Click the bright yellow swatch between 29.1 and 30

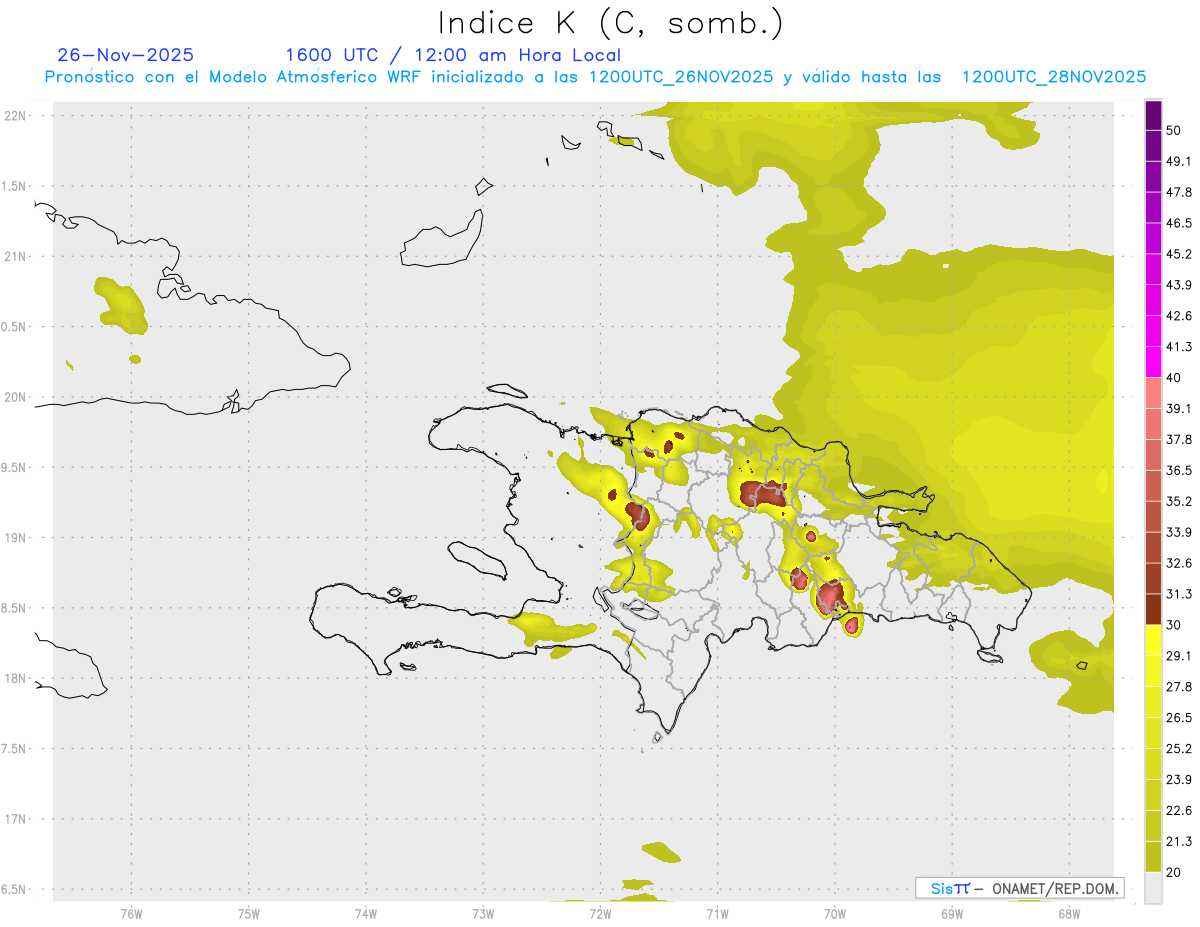(x=1153, y=641)
